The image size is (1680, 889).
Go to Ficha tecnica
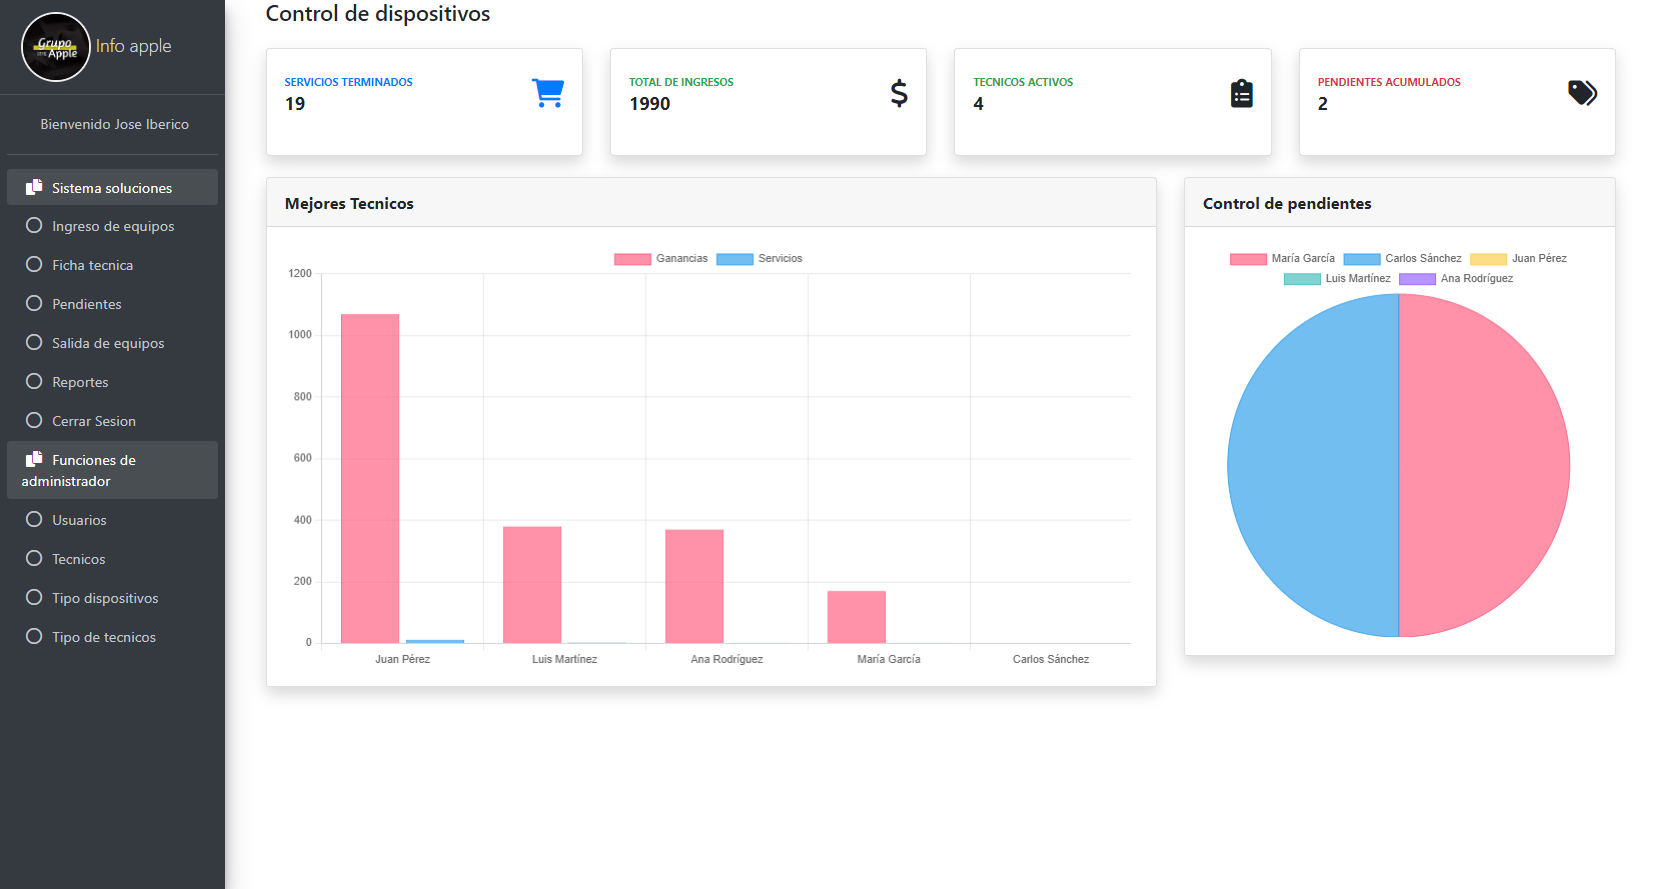coord(112,265)
